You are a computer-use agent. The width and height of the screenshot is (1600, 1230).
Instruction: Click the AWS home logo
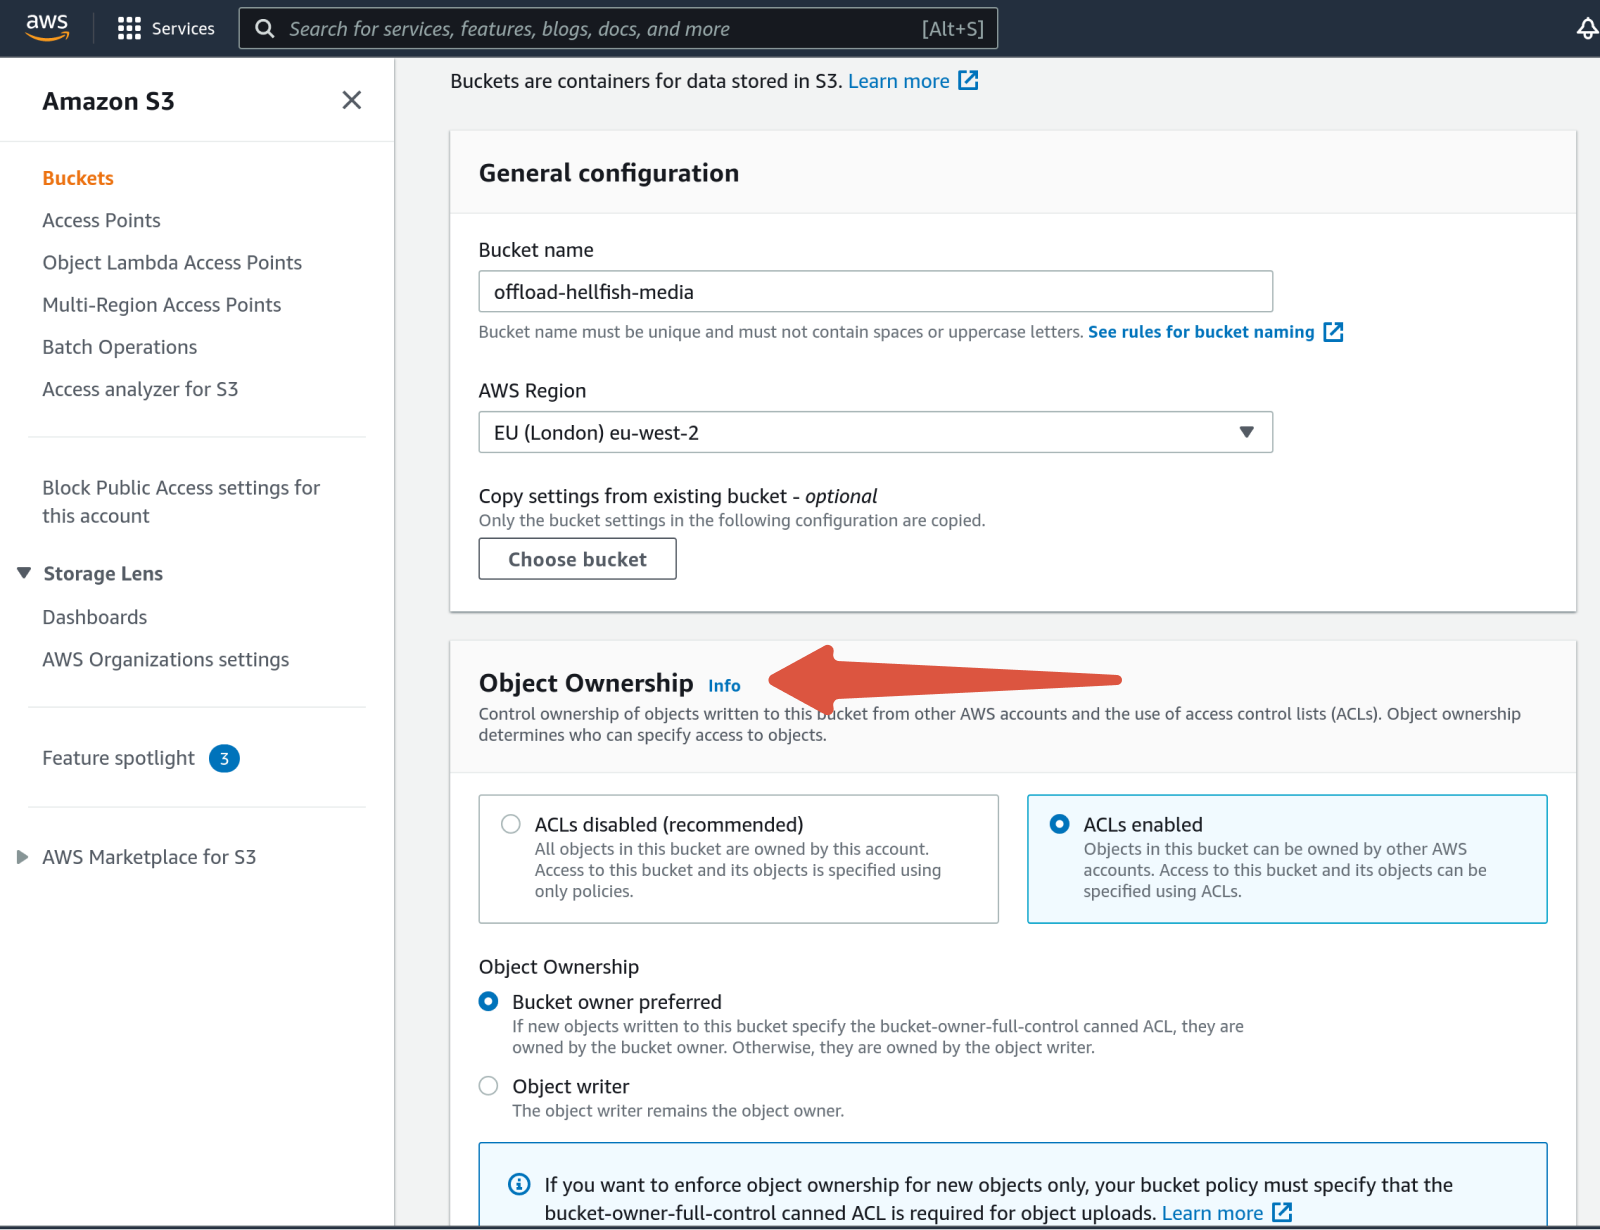pyautogui.click(x=45, y=27)
